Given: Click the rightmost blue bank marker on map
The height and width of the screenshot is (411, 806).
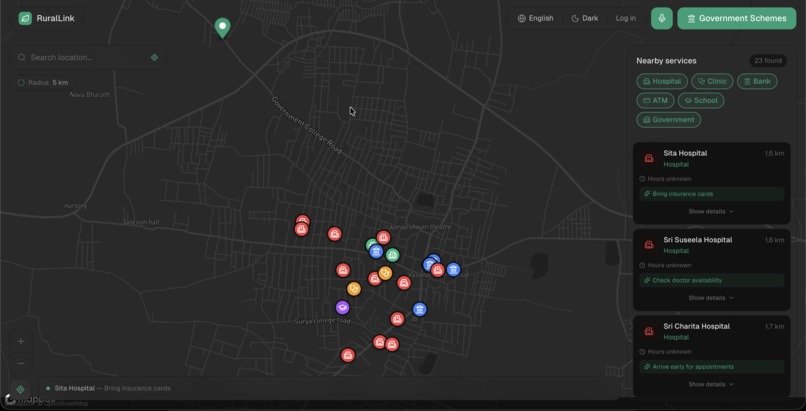Looking at the screenshot, I should point(453,269).
